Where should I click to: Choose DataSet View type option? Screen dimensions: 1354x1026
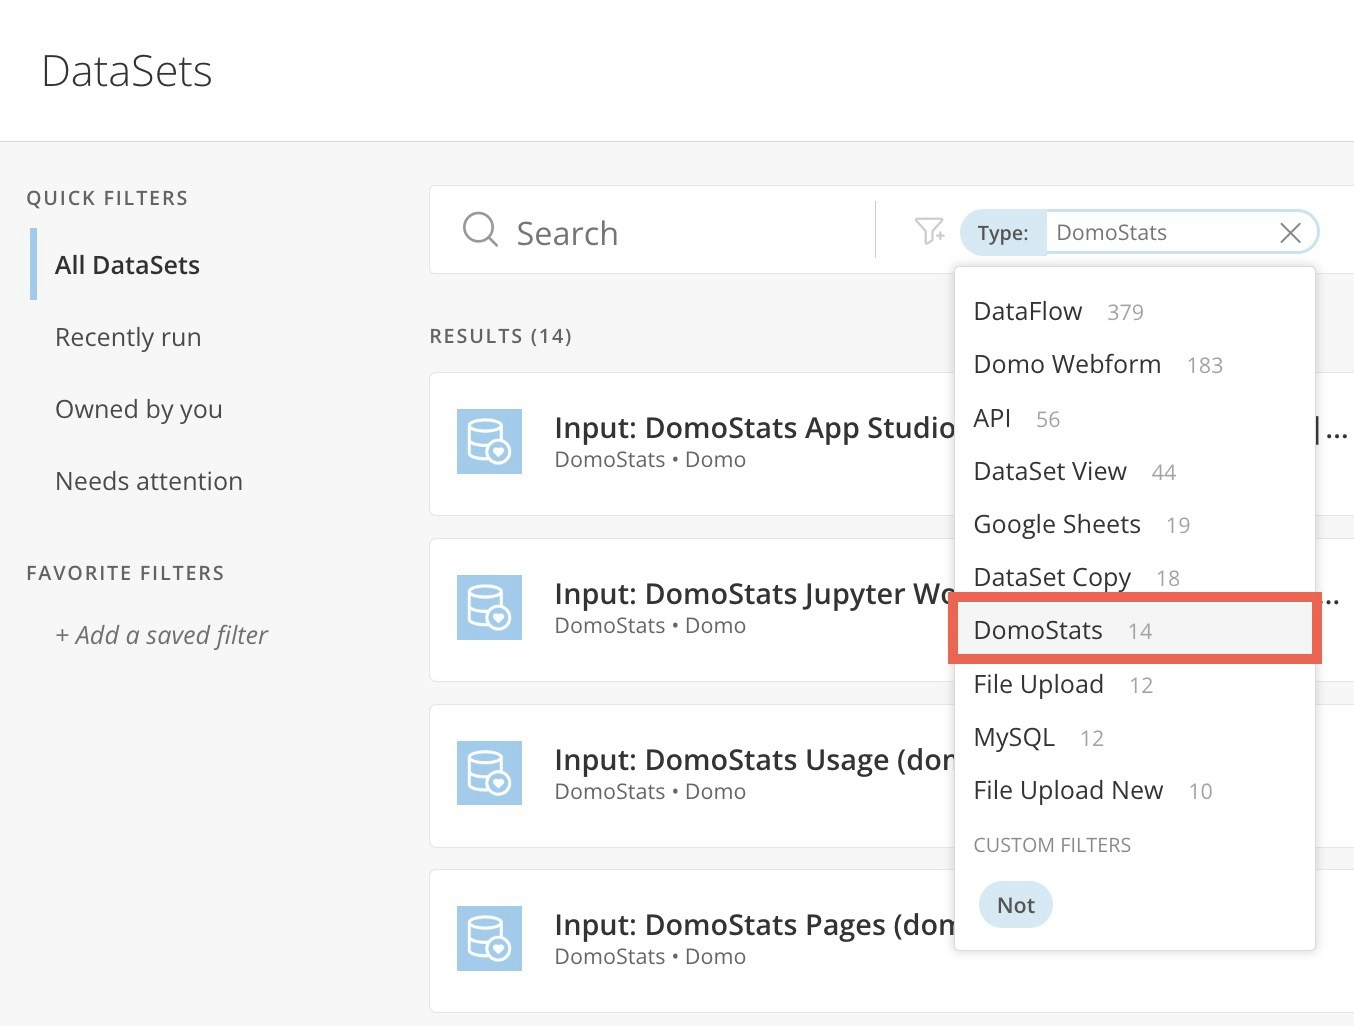click(x=1134, y=471)
